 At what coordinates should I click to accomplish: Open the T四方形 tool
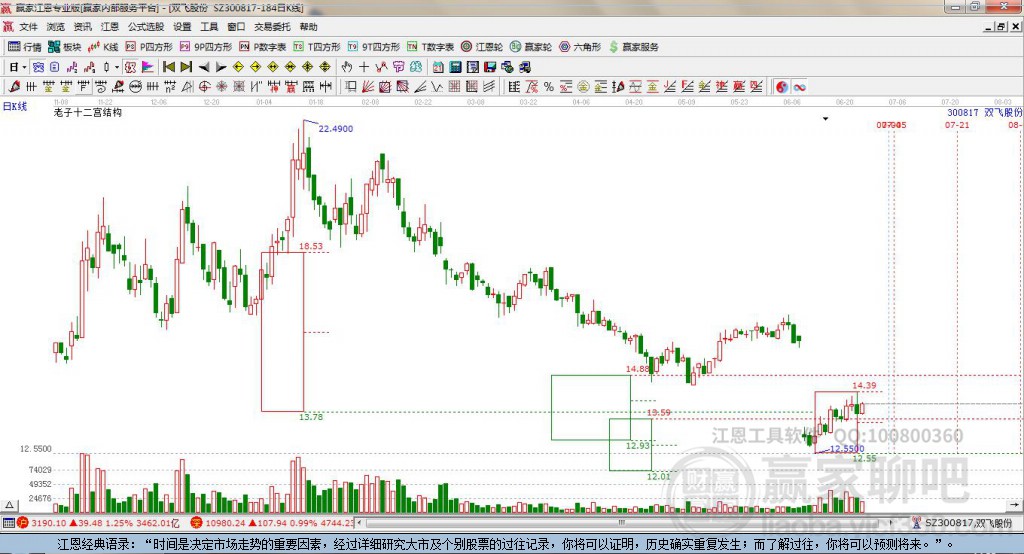coord(317,47)
